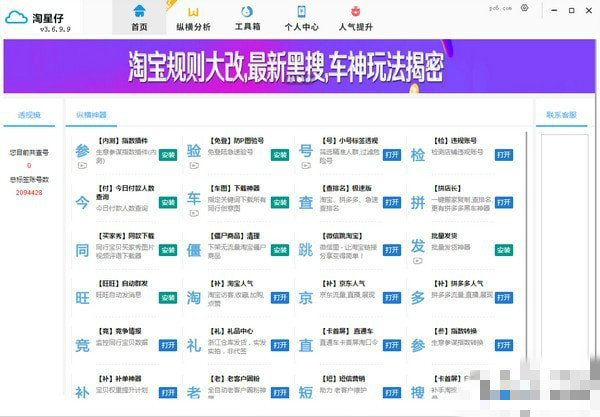Click the 2094428 account count
This screenshot has height=417, width=600.
[x=29, y=192]
